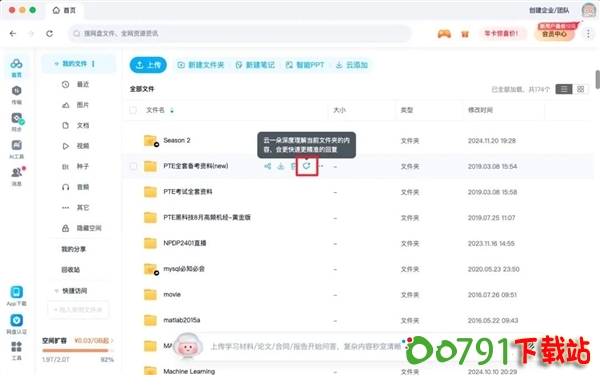600x375 pixels.
Task: Click 智能PPT button
Action: 305,65
